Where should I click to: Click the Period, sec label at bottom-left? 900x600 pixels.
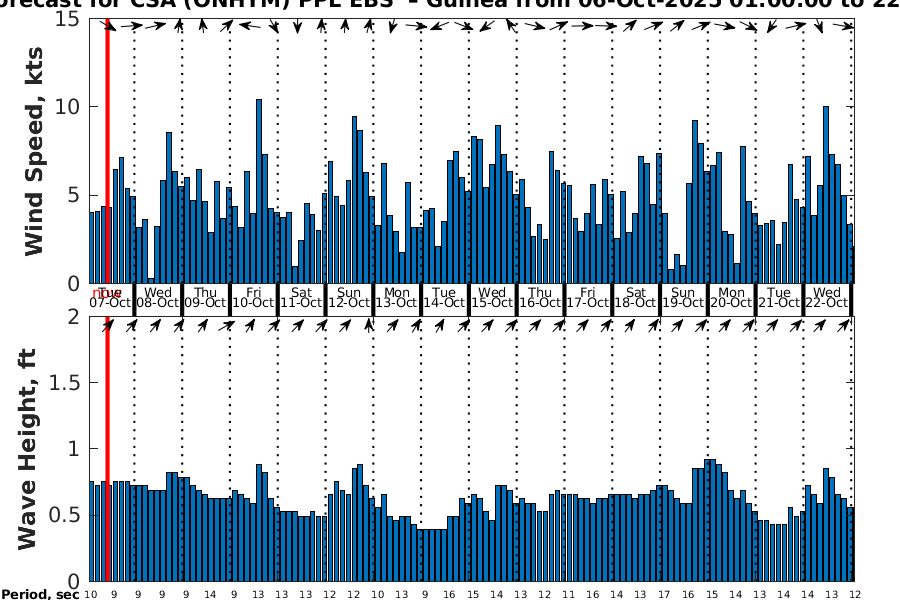40,594
